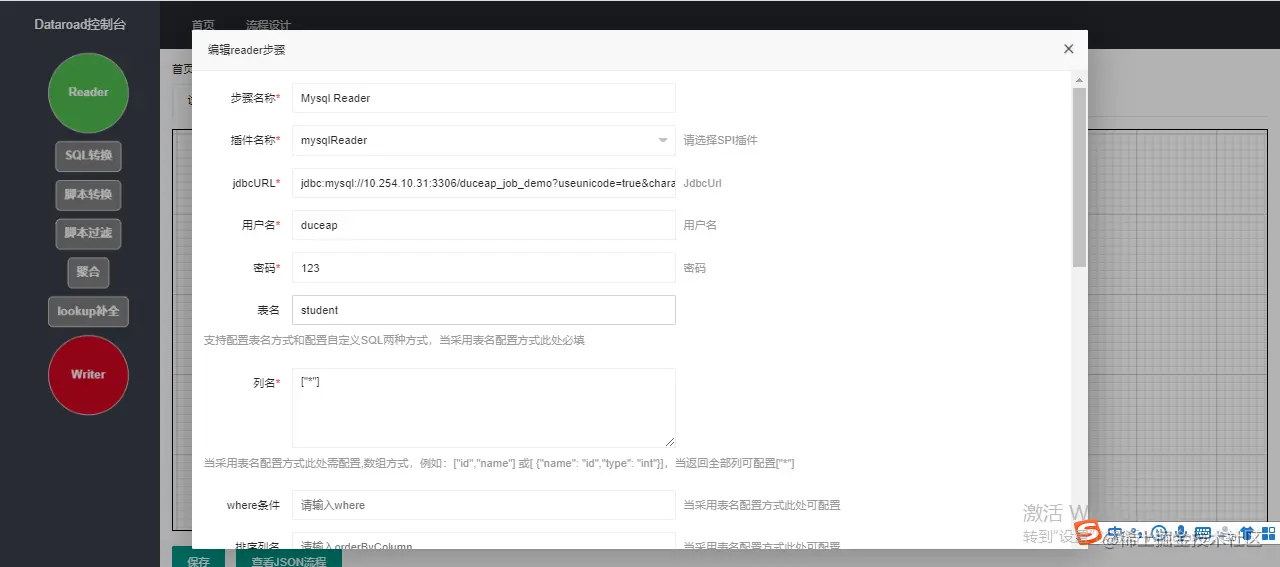This screenshot has width=1280, height=567.
Task: Click the 排序列名 orderByColumn field
Action: tap(484, 541)
